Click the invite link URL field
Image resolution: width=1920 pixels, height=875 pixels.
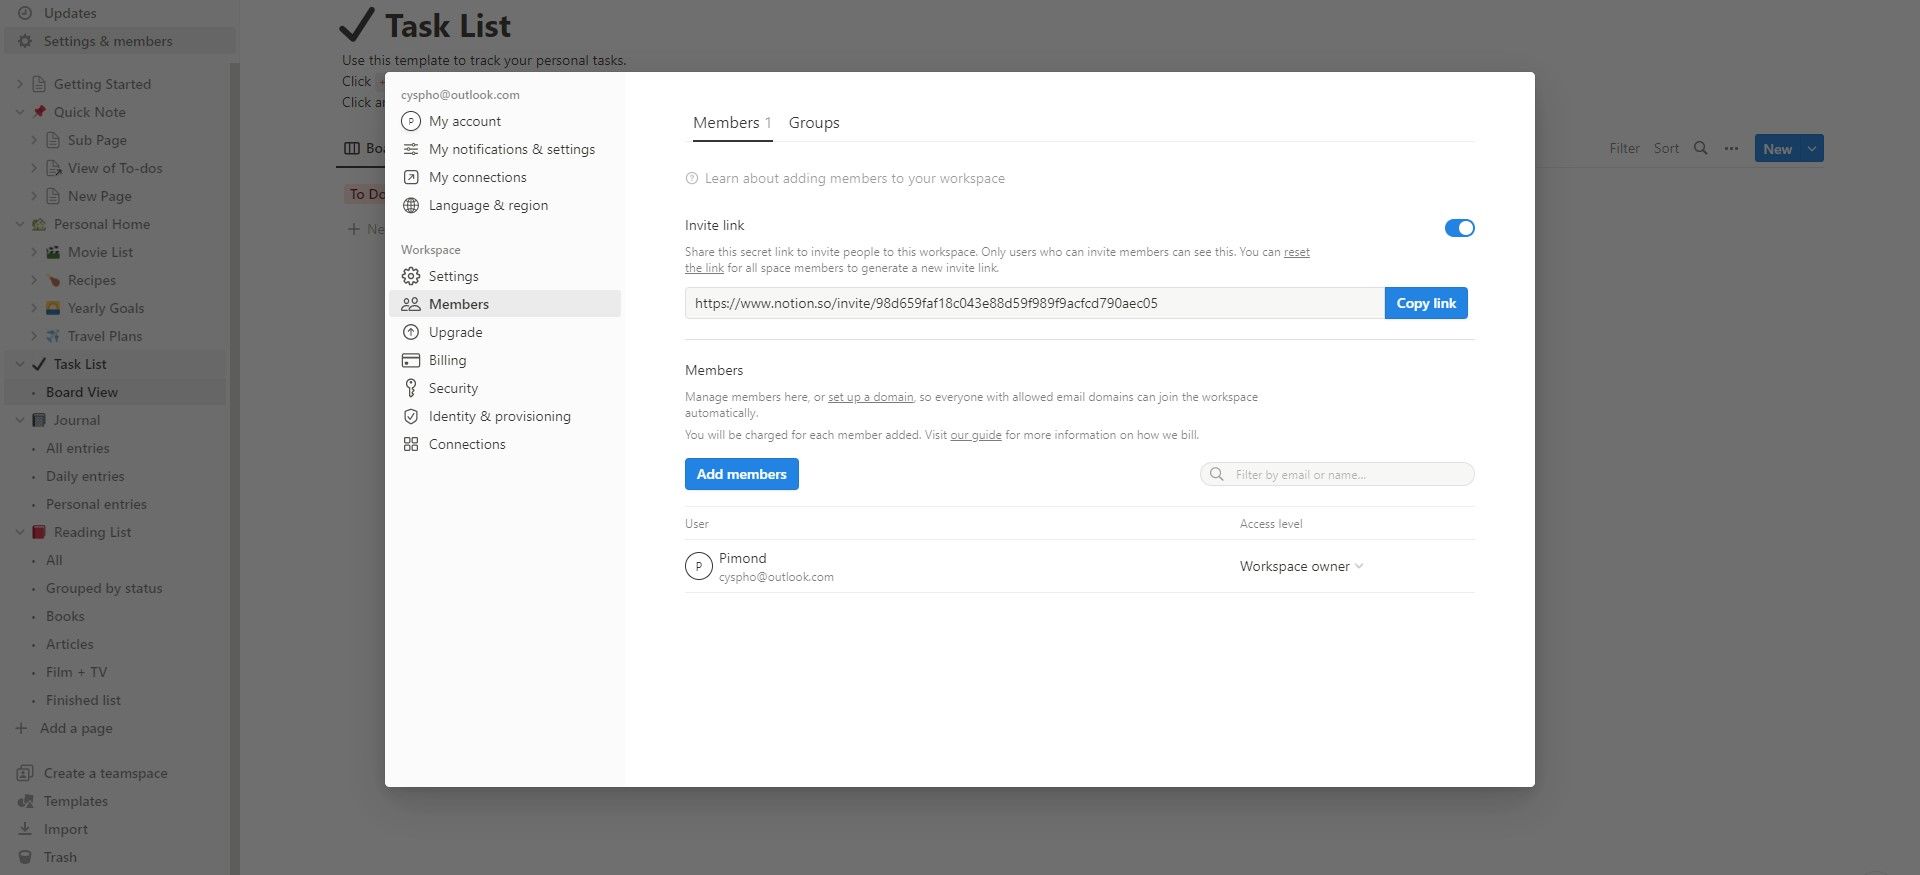pos(1035,303)
